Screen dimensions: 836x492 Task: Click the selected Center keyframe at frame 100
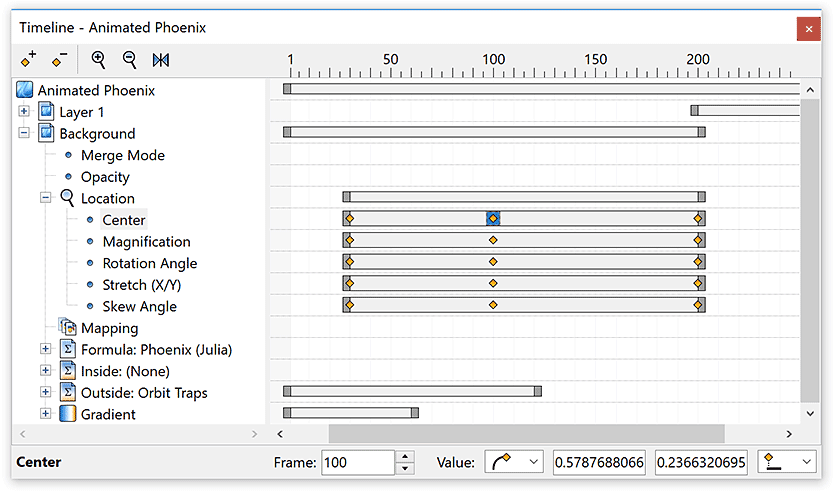(493, 219)
